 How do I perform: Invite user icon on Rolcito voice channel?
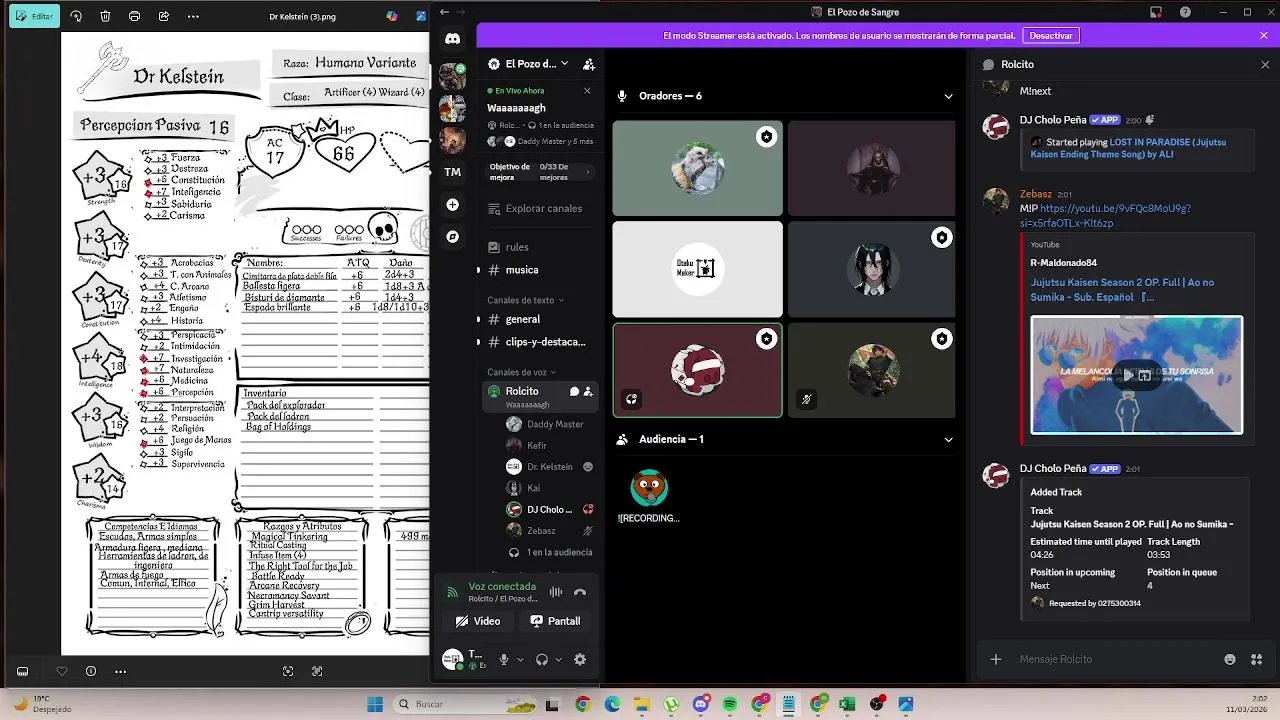(x=588, y=391)
